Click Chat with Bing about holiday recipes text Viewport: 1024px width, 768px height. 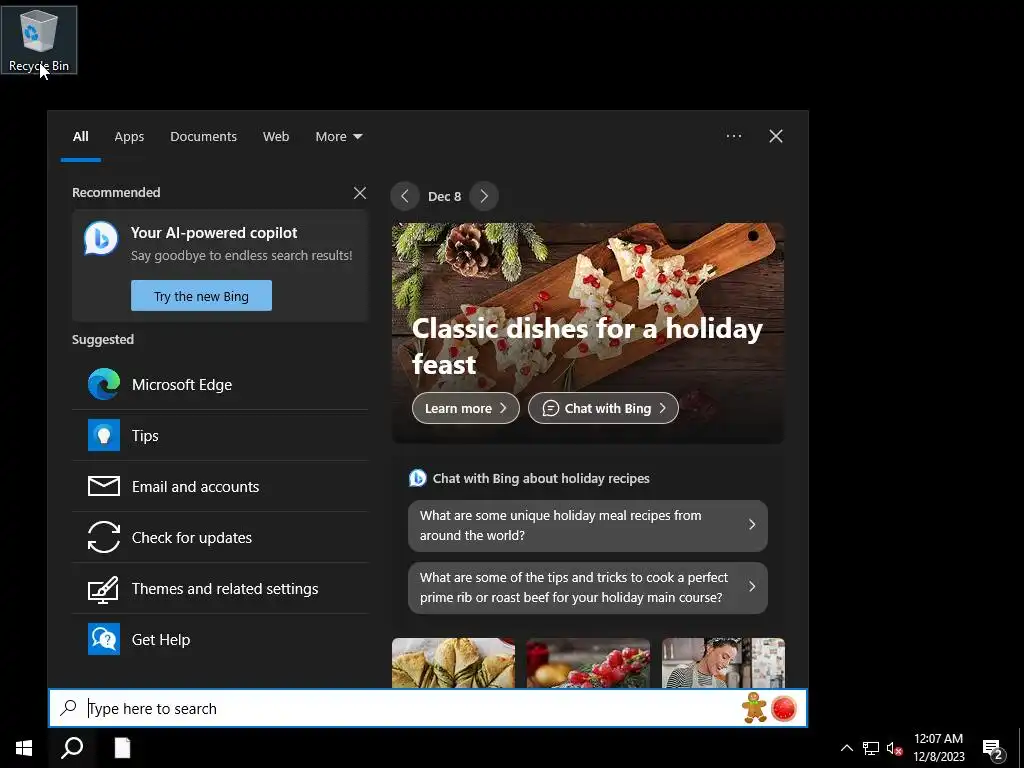click(541, 478)
